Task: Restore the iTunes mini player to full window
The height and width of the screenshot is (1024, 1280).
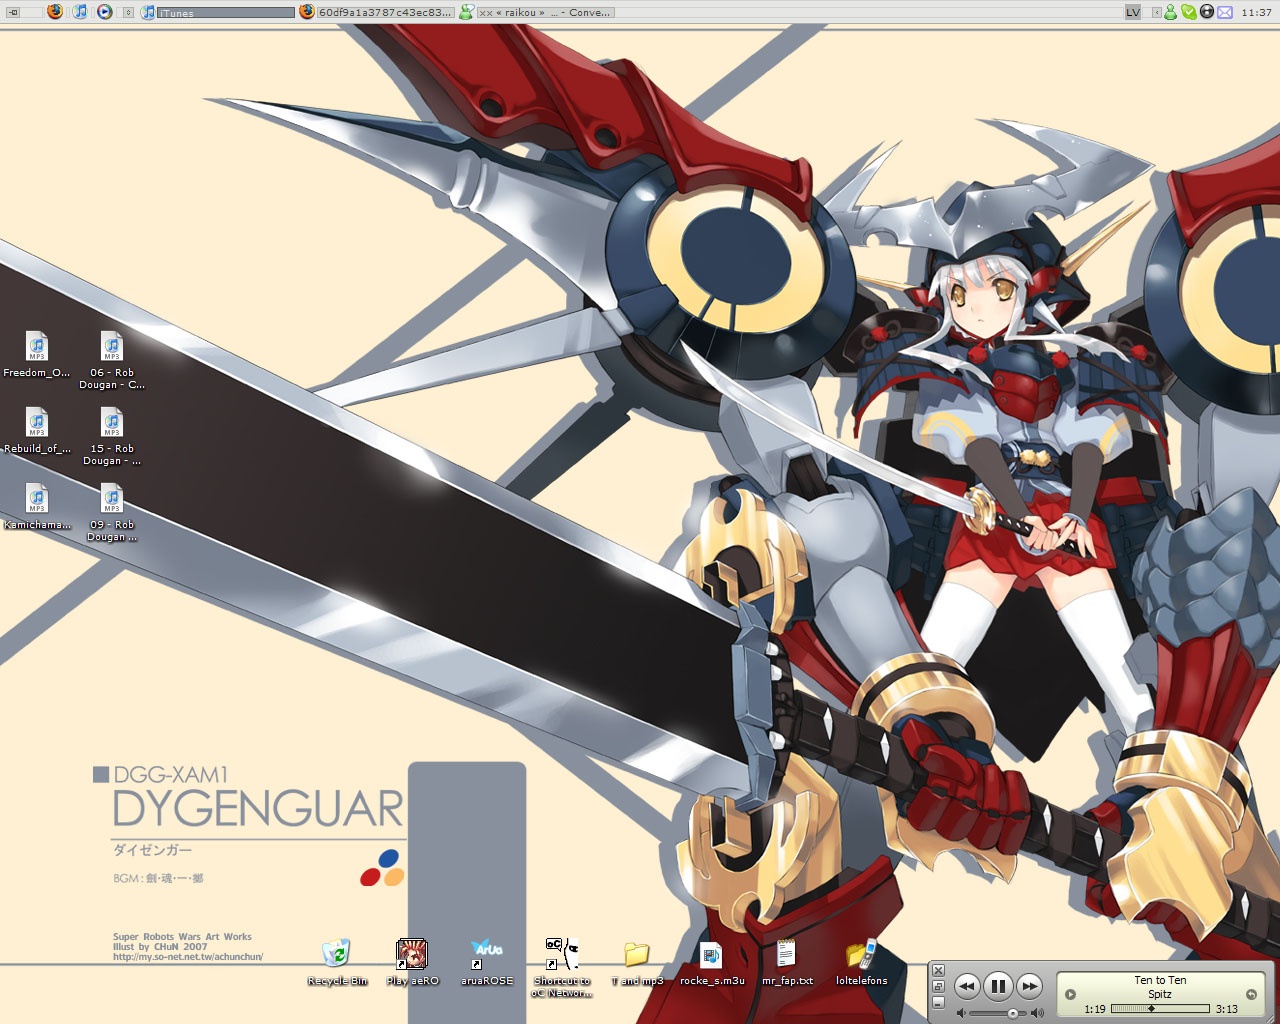Action: [x=938, y=986]
